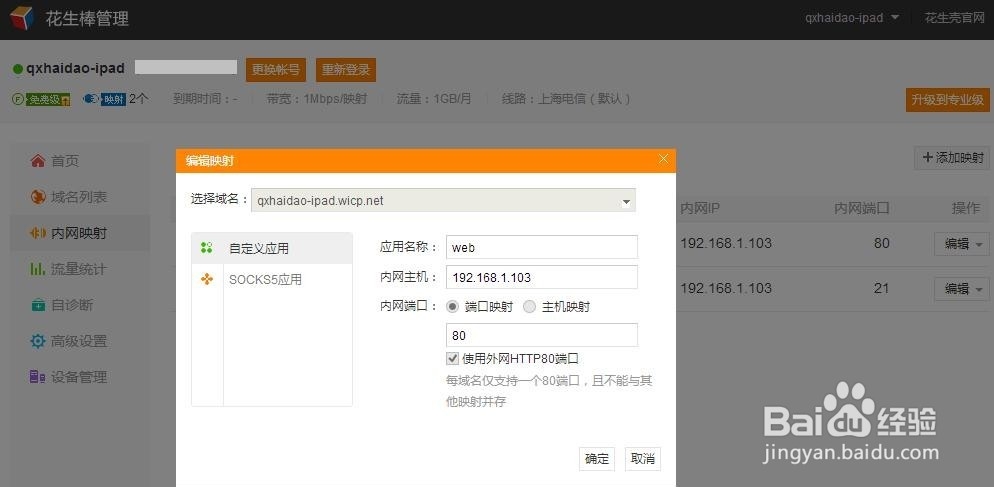
Task: Select the 自定义应用 tab
Action: 272,248
